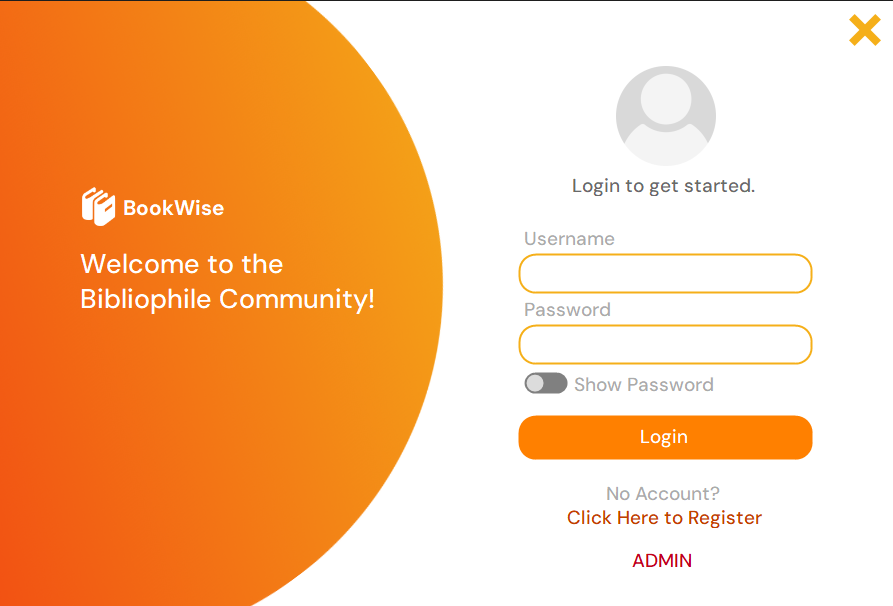
Task: Click the knob of the Show Password switch
Action: (536, 384)
